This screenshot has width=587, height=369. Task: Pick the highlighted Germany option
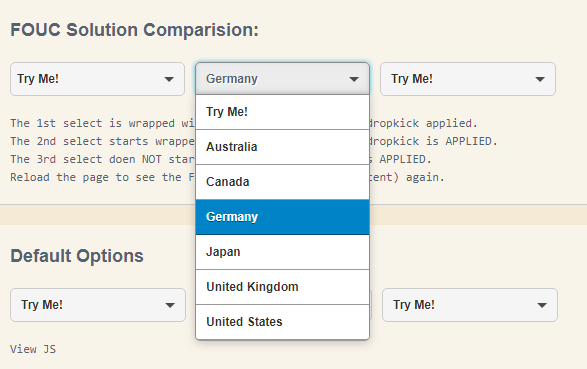pyautogui.click(x=282, y=217)
